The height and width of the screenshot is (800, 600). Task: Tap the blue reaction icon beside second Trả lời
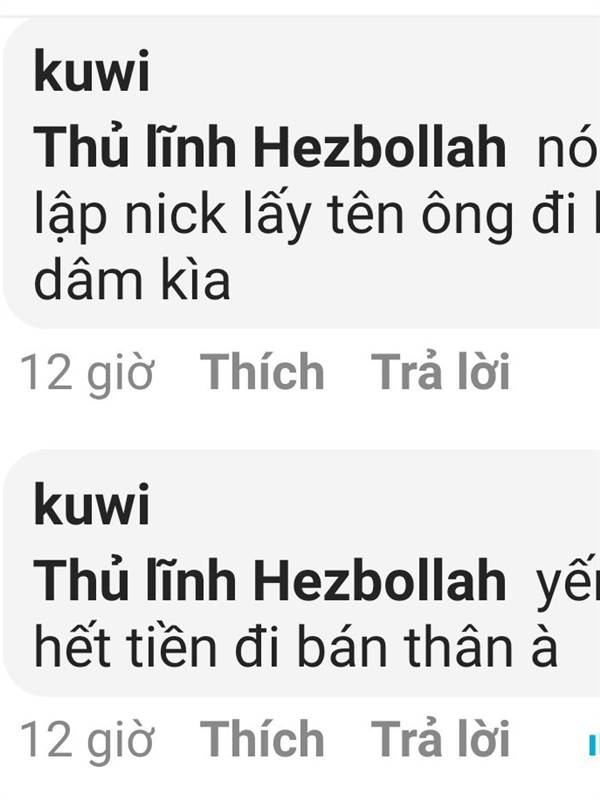[593, 744]
